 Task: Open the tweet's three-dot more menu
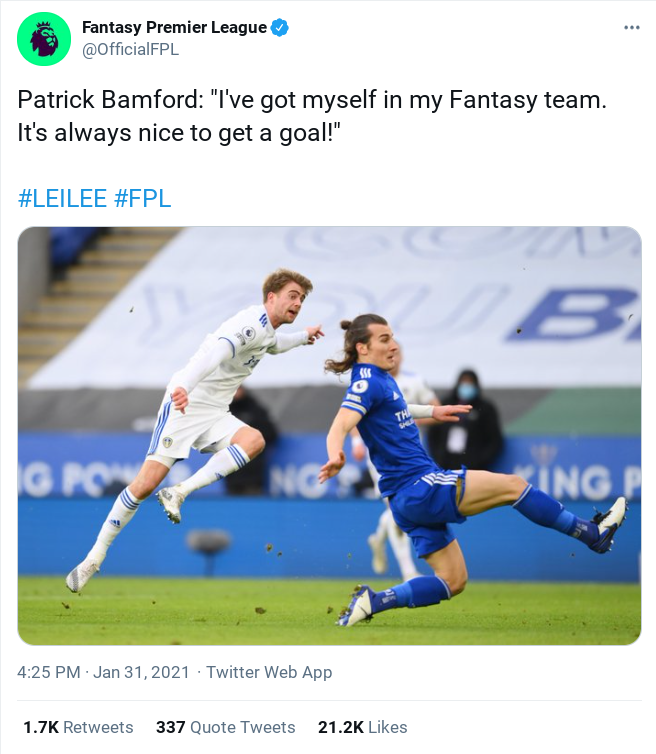(631, 27)
